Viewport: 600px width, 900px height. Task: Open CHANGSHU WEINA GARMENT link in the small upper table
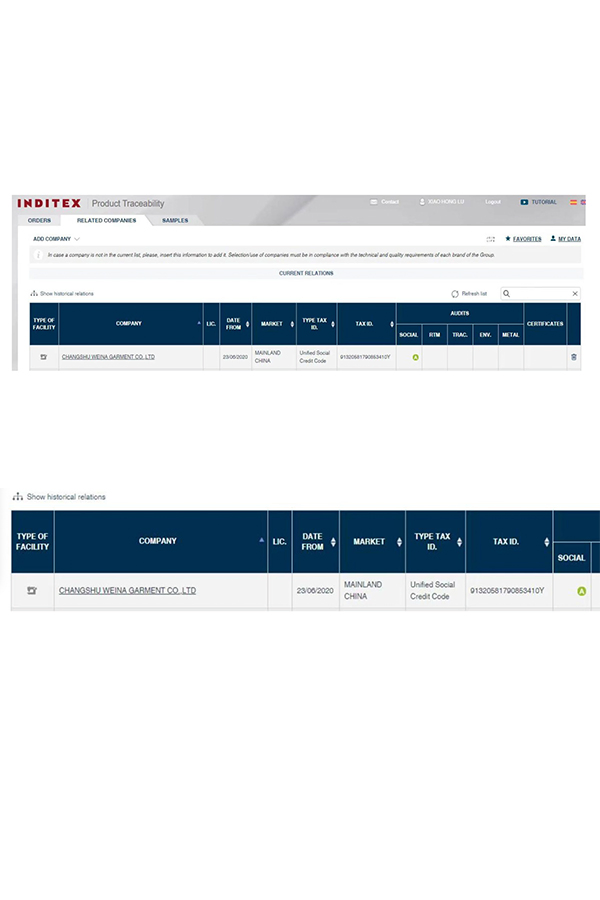click(108, 357)
